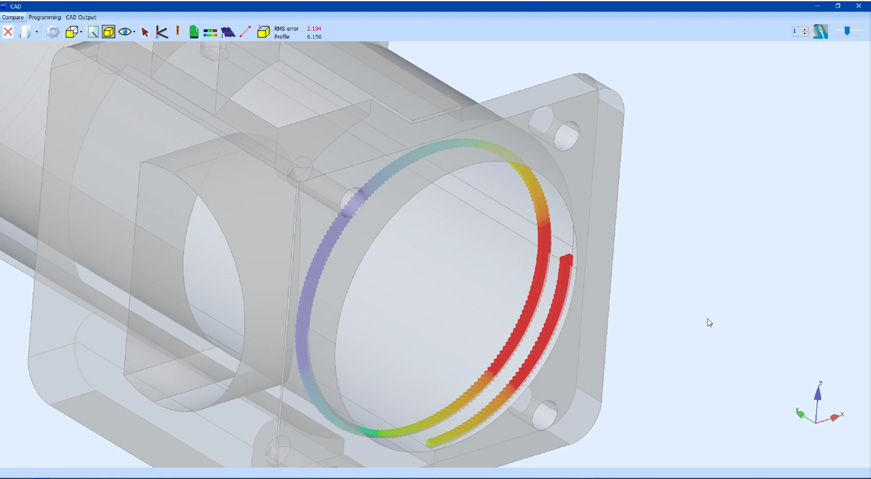Switch to the Programming tab
This screenshot has height=479, width=871.
coord(45,17)
